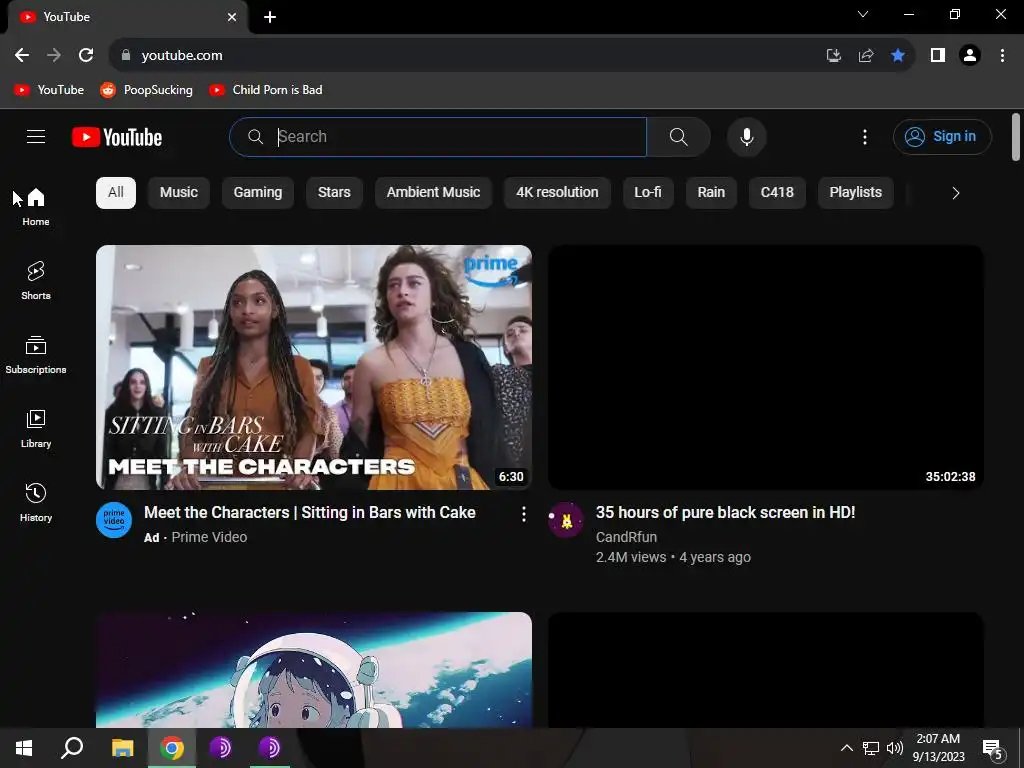
Task: Open the Chrome profile icon
Action: [x=970, y=56]
